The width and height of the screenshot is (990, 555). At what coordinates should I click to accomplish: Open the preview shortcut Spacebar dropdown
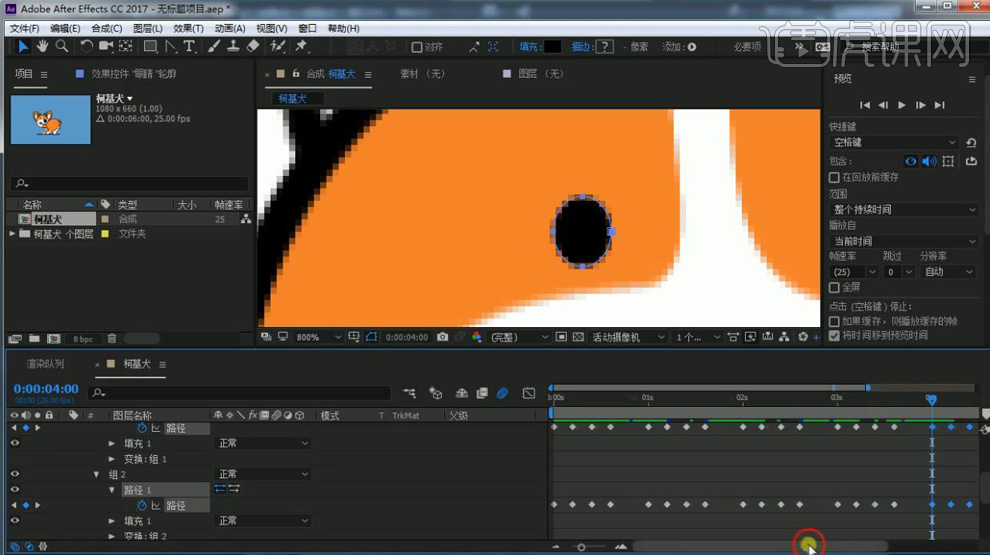[x=895, y=143]
